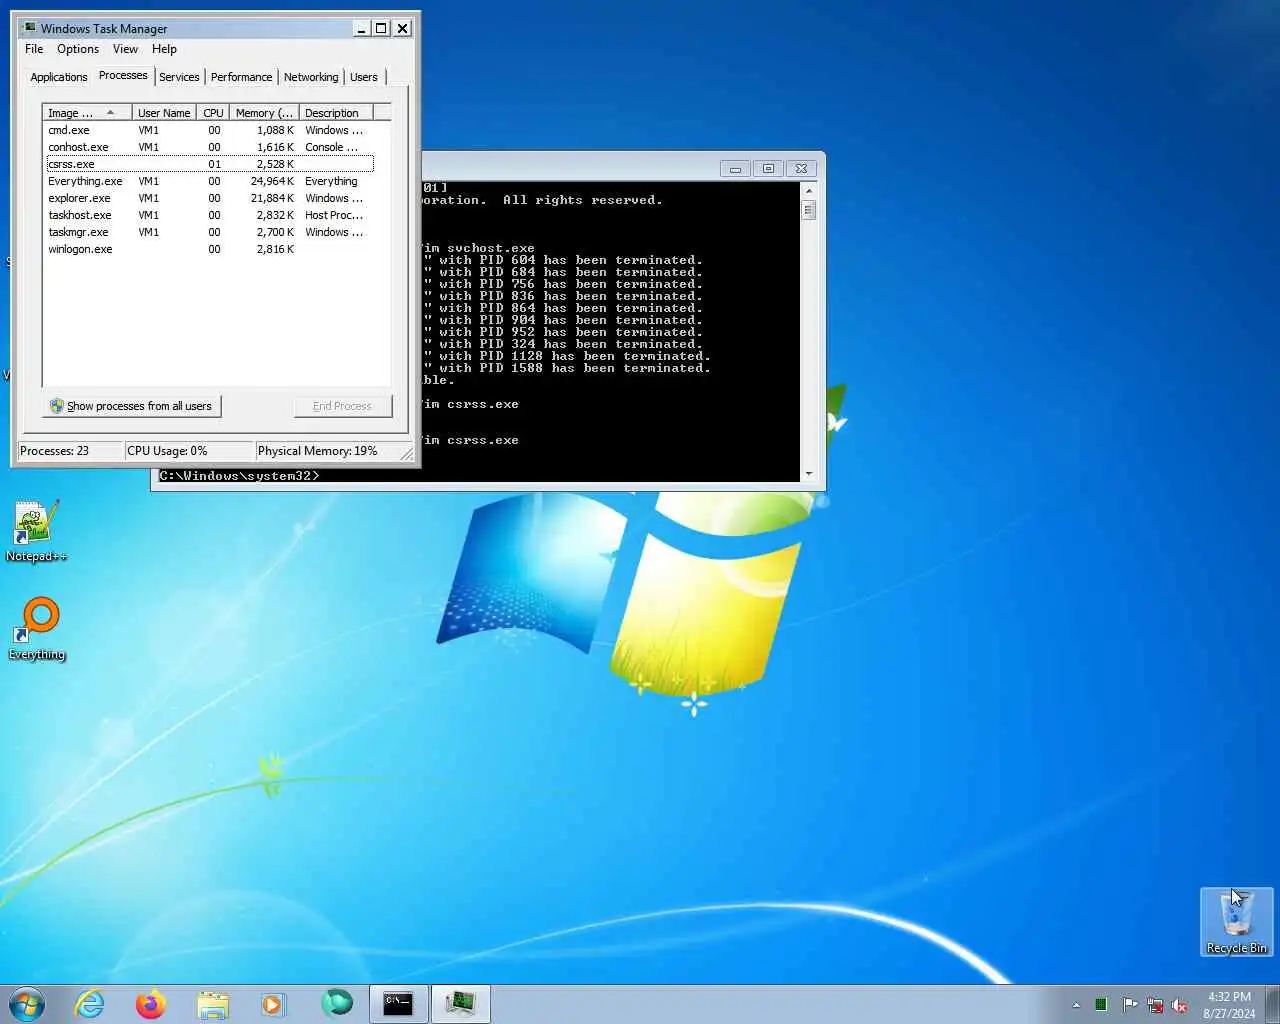1280x1024 pixels.
Task: Minimize the Windows Task Manager window
Action: click(362, 28)
